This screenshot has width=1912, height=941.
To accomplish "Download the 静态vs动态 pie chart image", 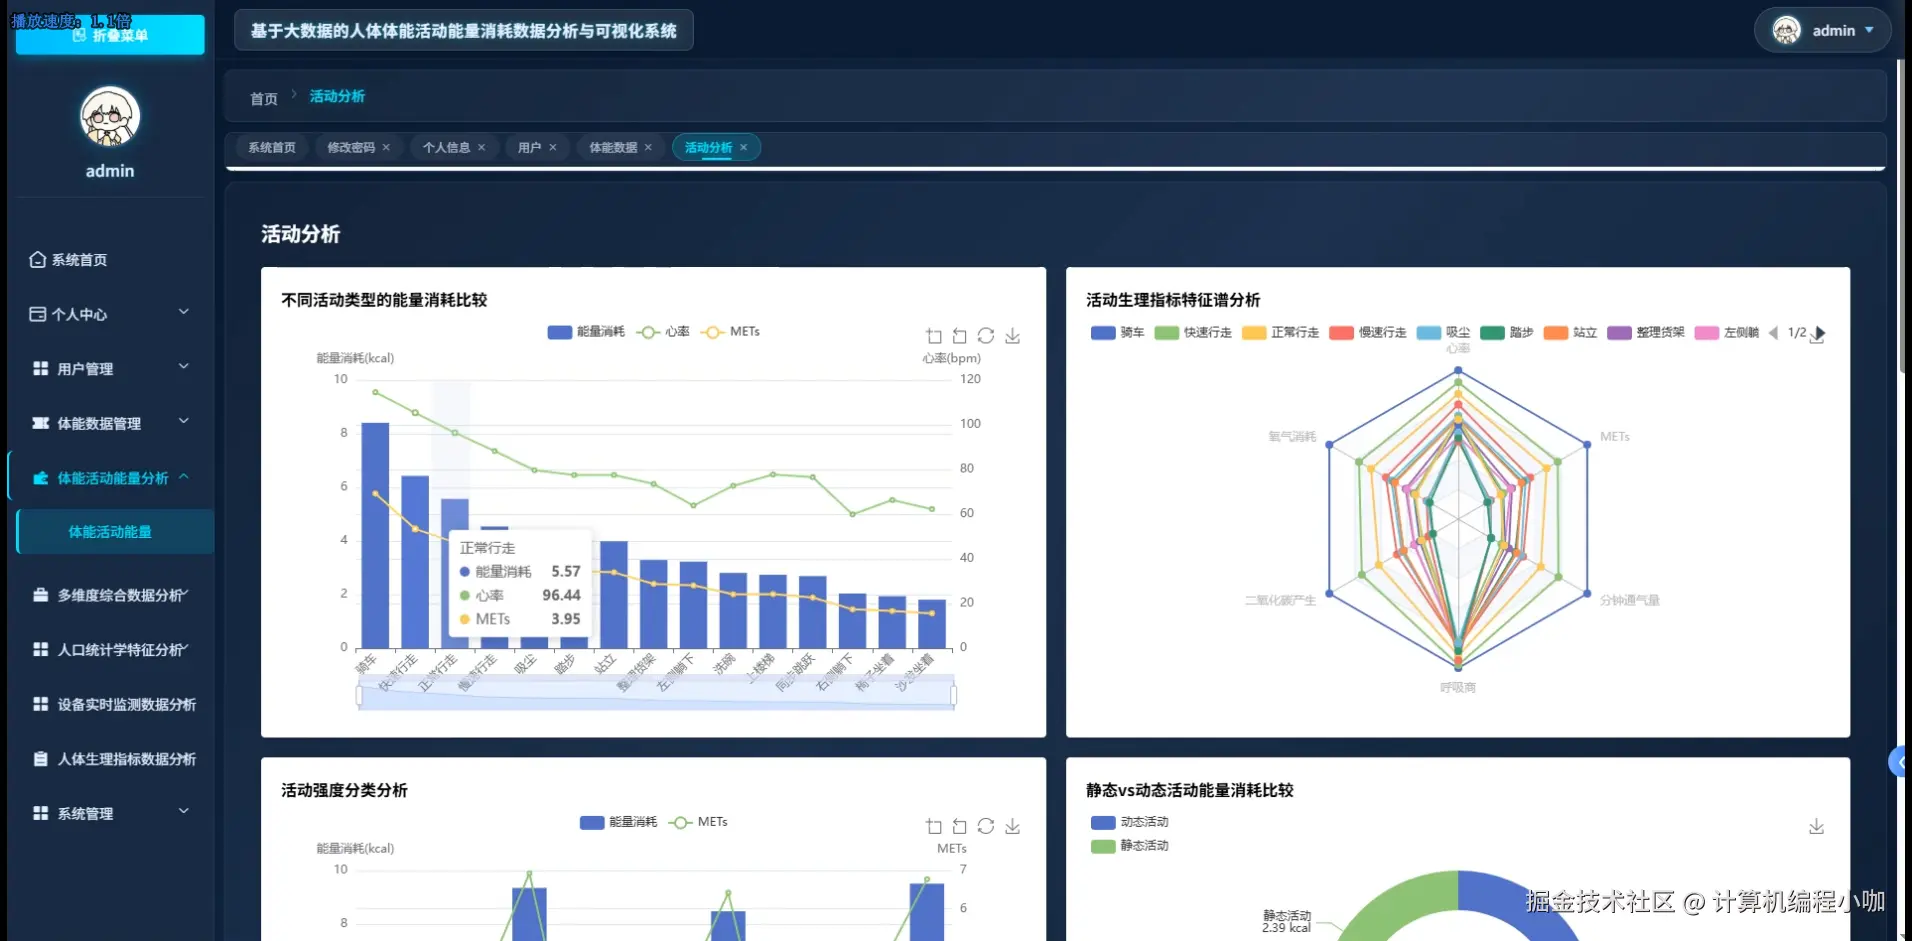I will (1816, 826).
